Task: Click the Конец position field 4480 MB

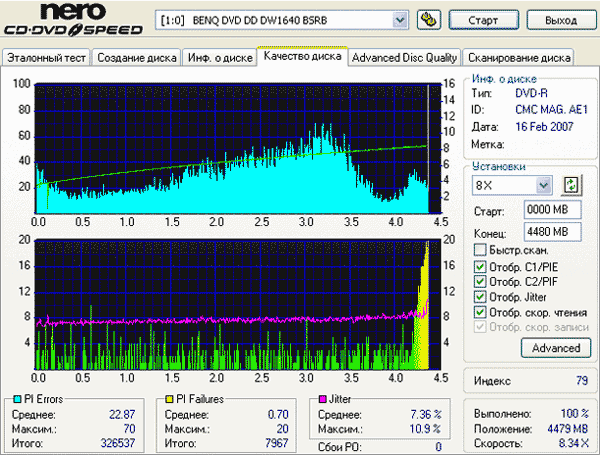Action: (553, 232)
